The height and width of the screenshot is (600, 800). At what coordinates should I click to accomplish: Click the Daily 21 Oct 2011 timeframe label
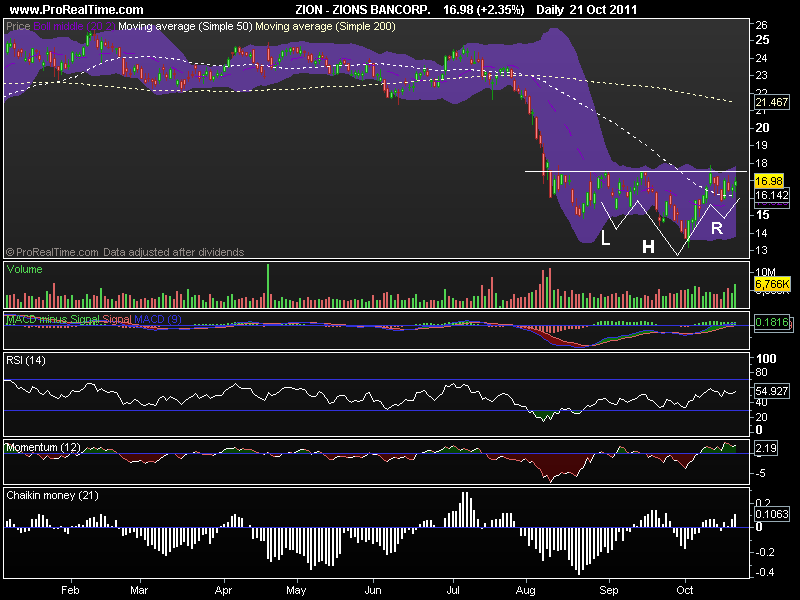click(x=586, y=9)
